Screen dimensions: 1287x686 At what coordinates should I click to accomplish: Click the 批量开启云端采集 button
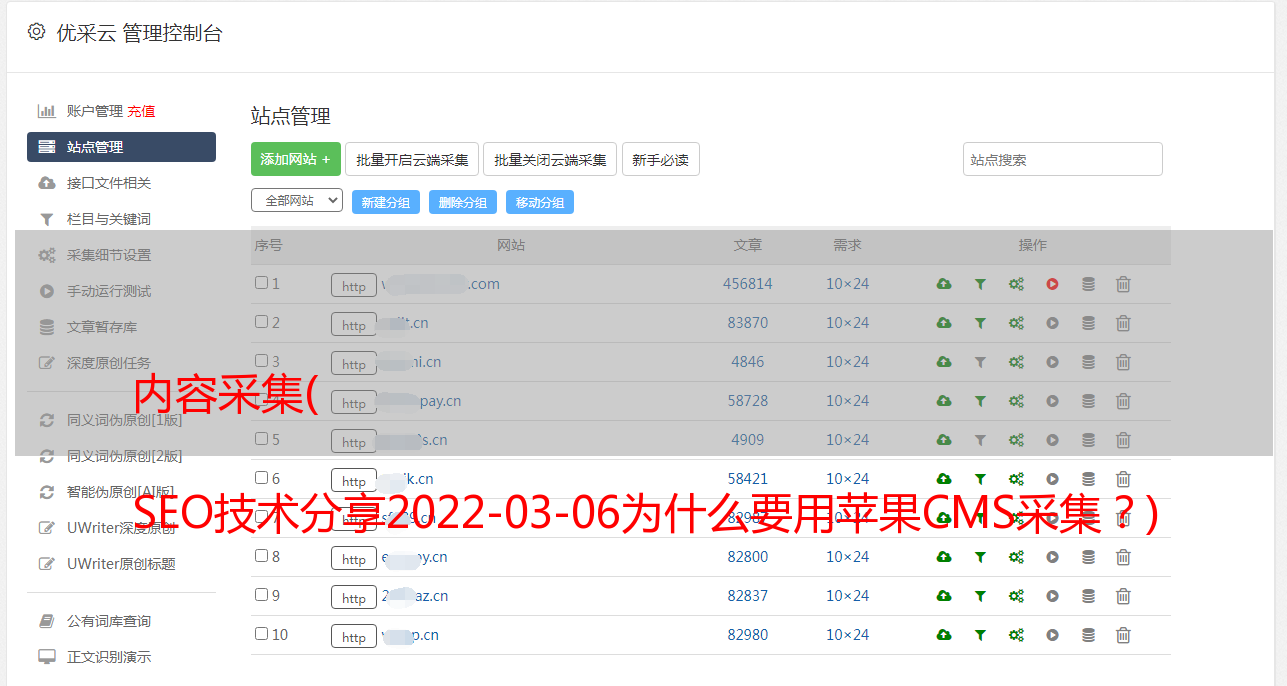412,159
